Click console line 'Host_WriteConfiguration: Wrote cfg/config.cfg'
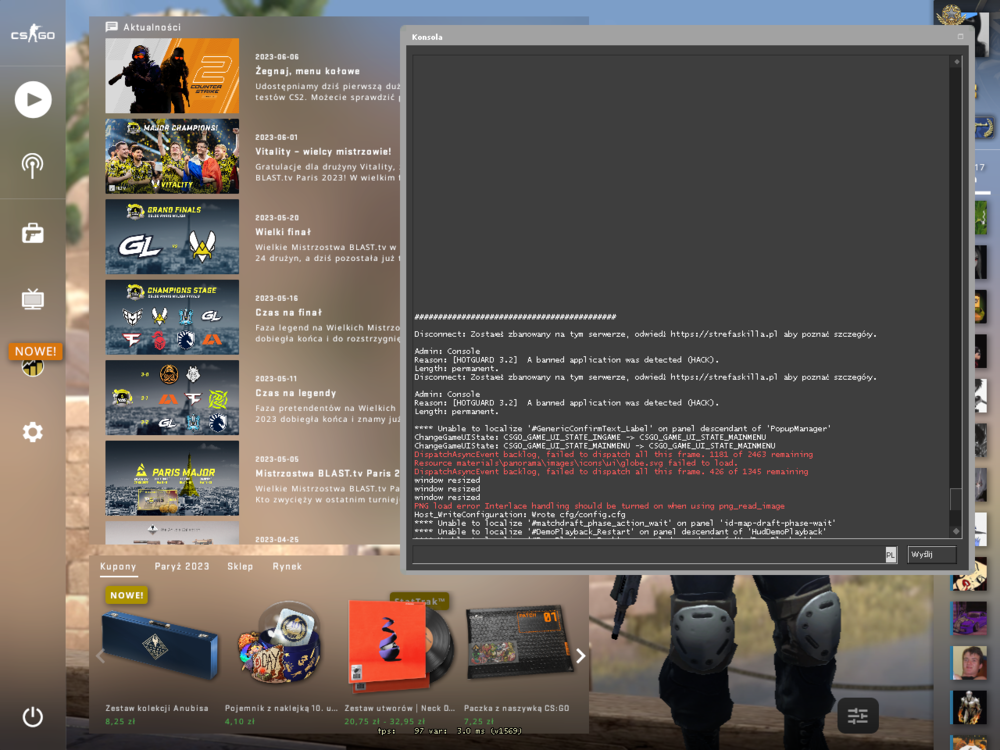Viewport: 1000px width, 750px height. [x=520, y=515]
